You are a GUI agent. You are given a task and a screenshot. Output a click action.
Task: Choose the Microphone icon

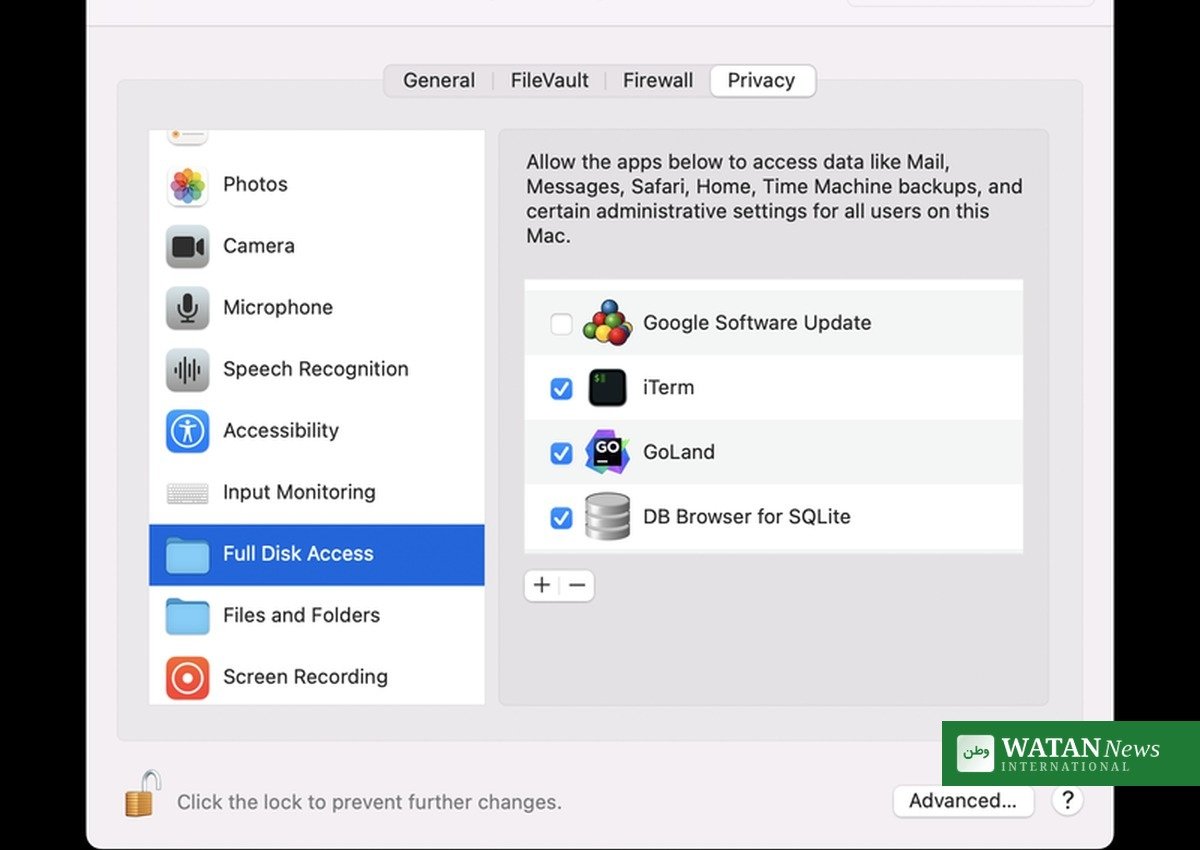point(187,308)
